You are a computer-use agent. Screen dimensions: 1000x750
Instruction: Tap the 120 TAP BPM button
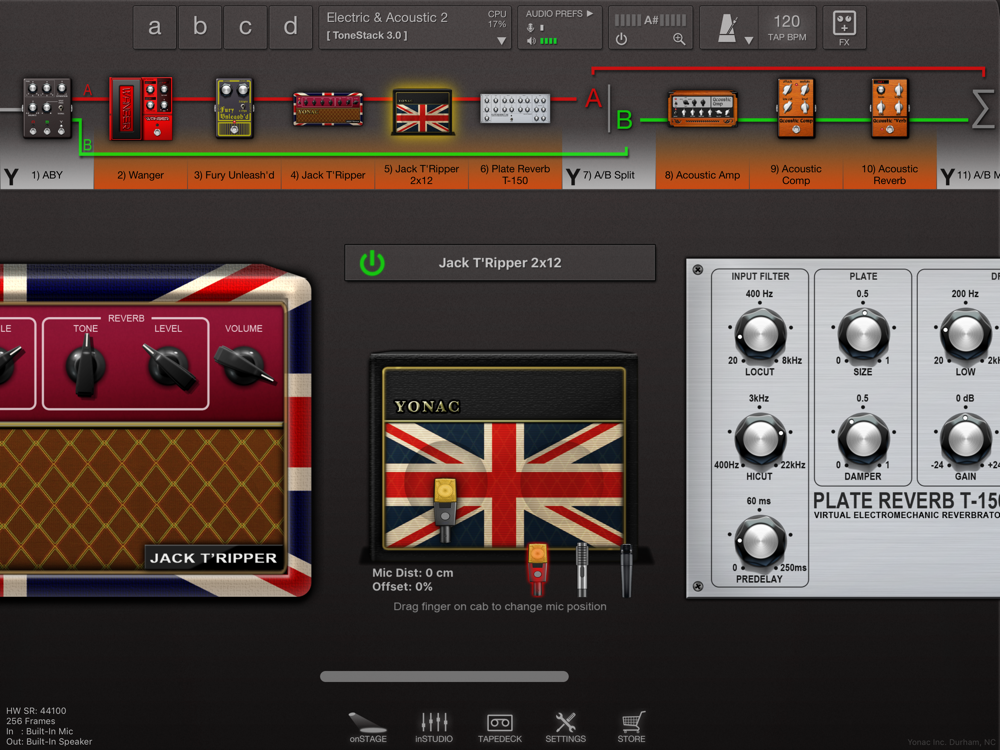[787, 27]
